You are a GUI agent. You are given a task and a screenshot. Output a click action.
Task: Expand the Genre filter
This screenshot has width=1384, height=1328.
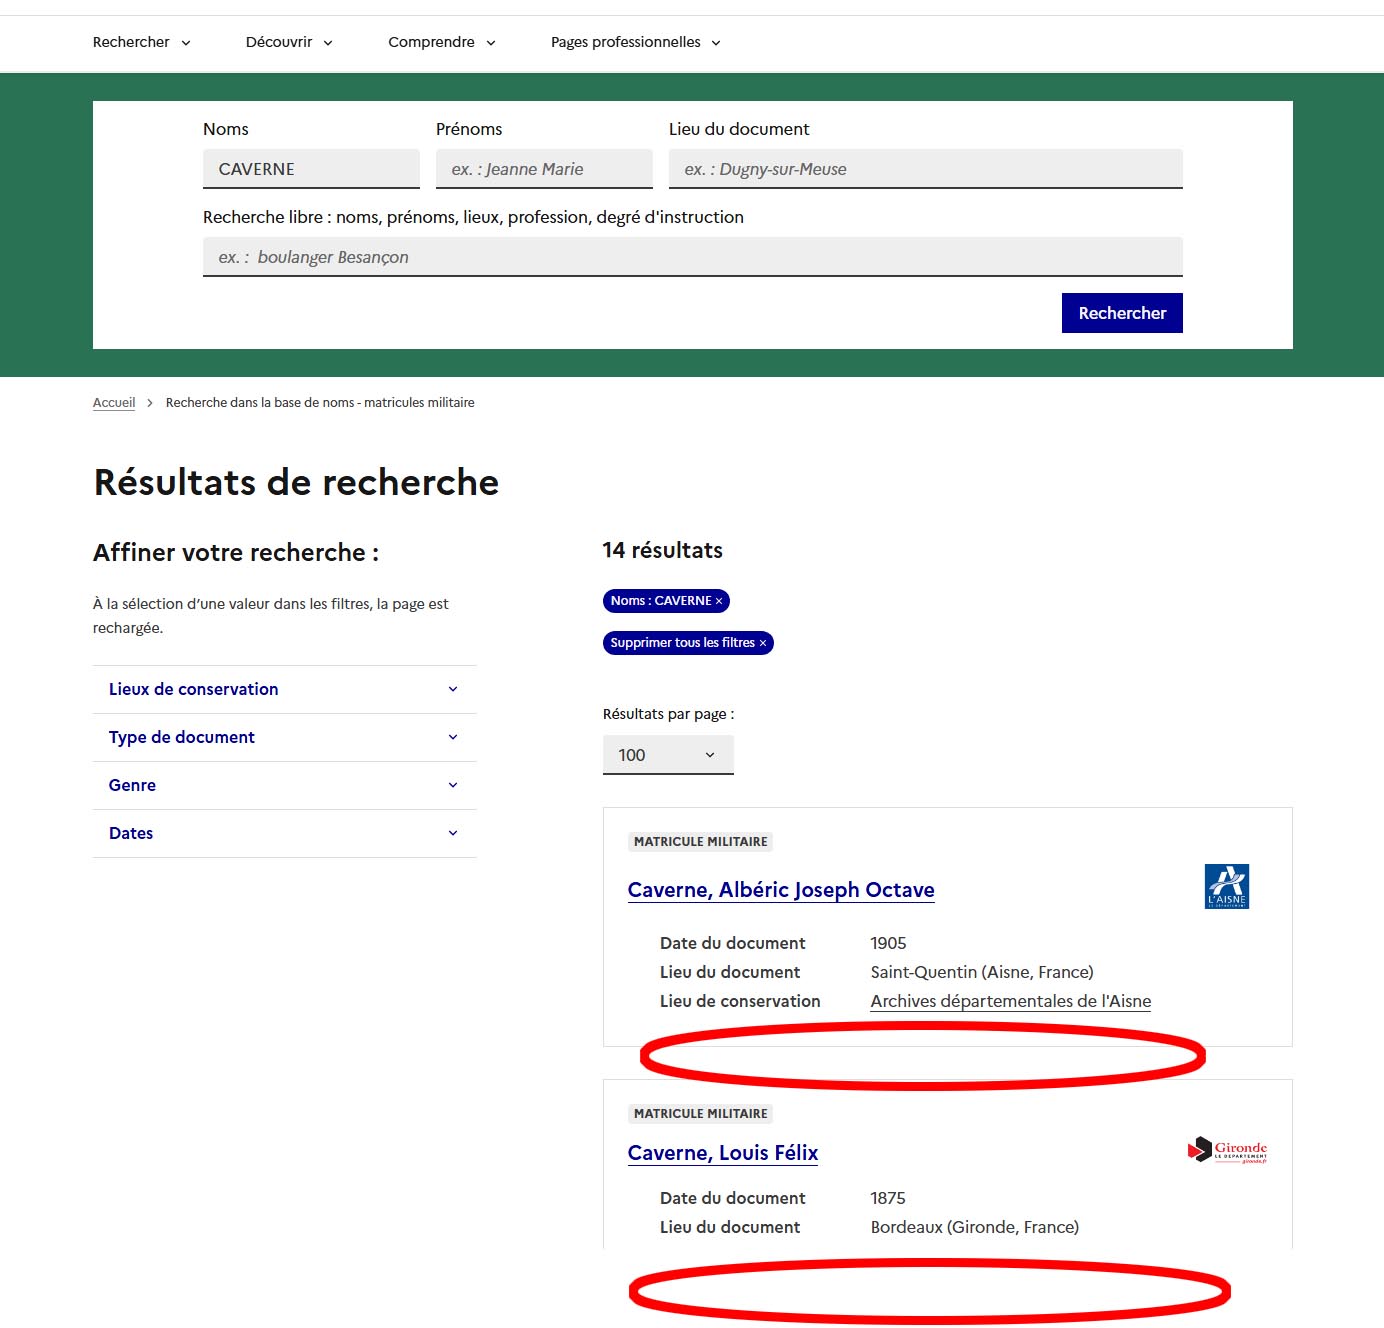click(284, 785)
